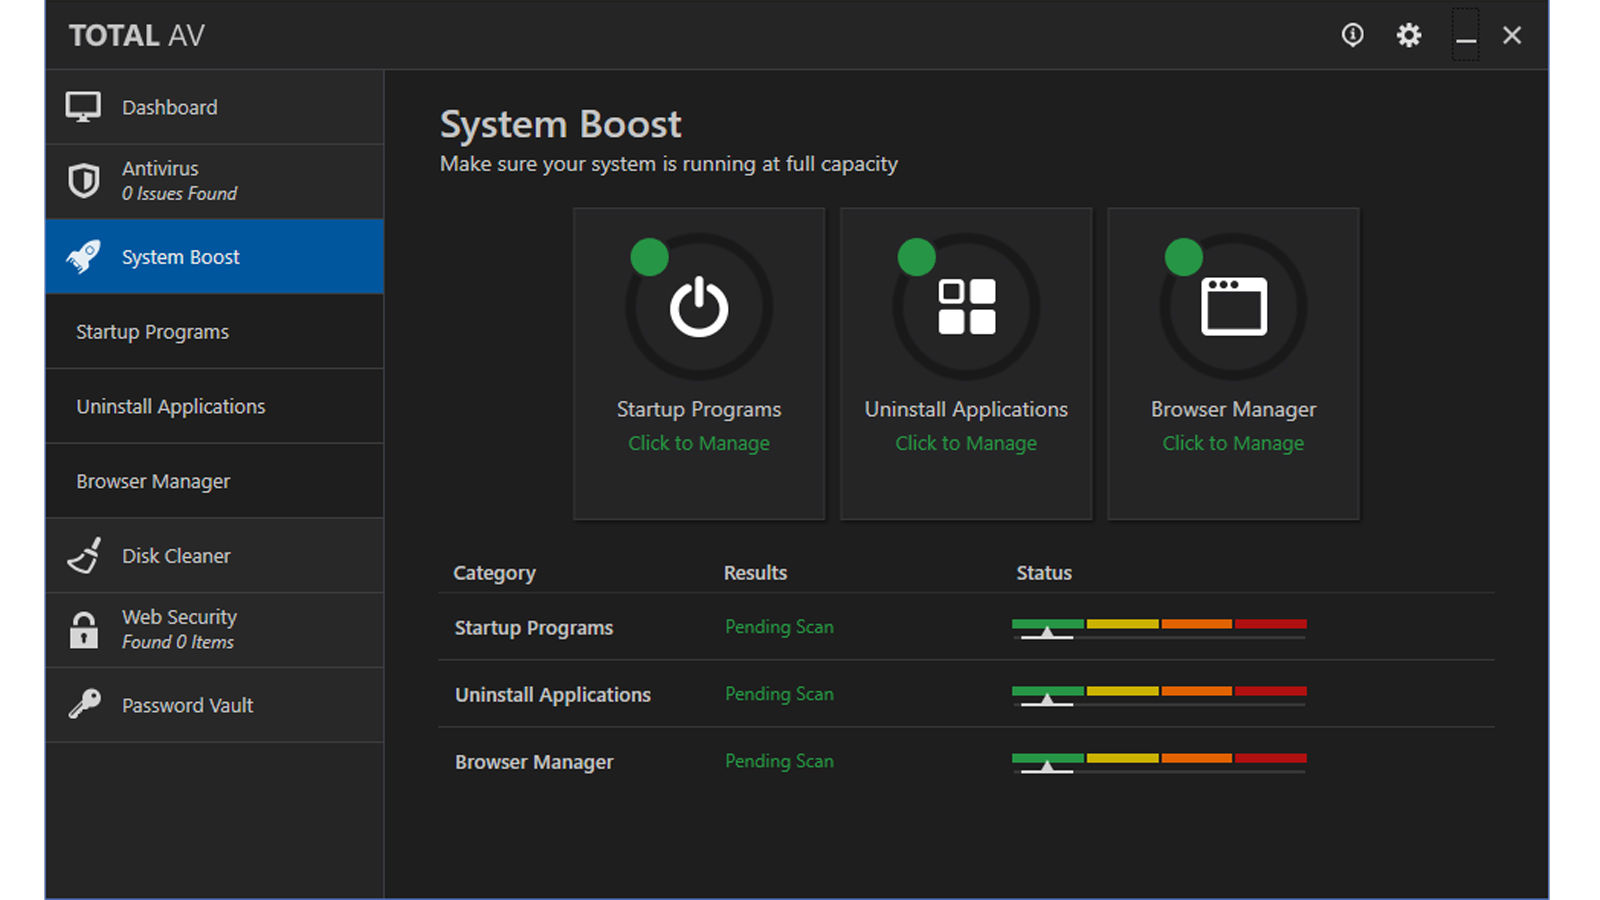
Task: Open settings with the gear icon
Action: (x=1408, y=36)
